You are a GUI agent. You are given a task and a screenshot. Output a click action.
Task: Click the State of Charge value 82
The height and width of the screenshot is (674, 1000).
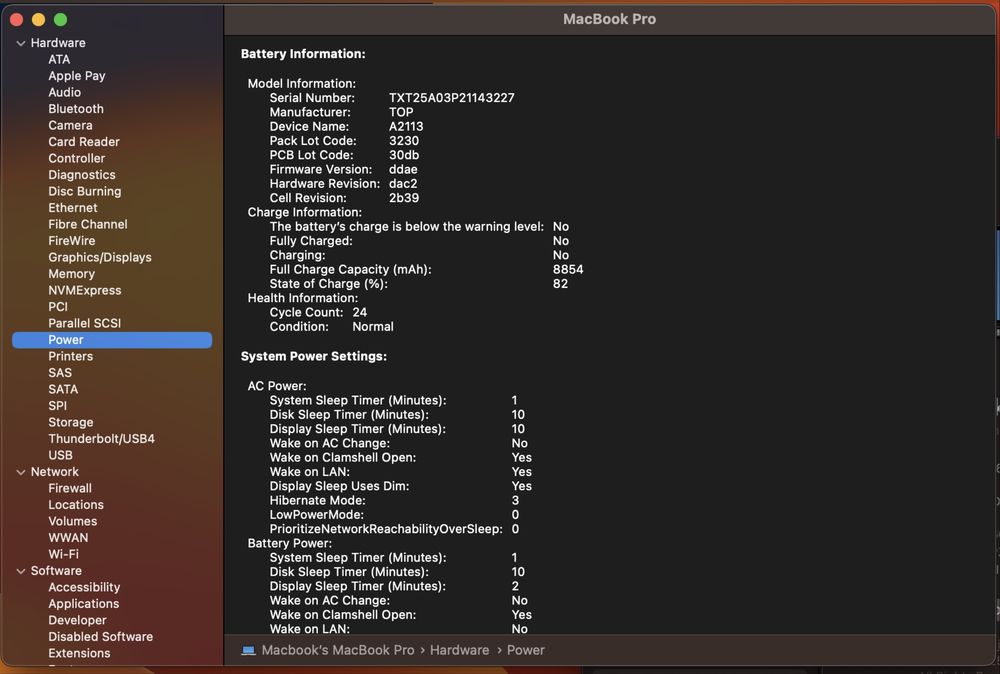[x=560, y=284]
